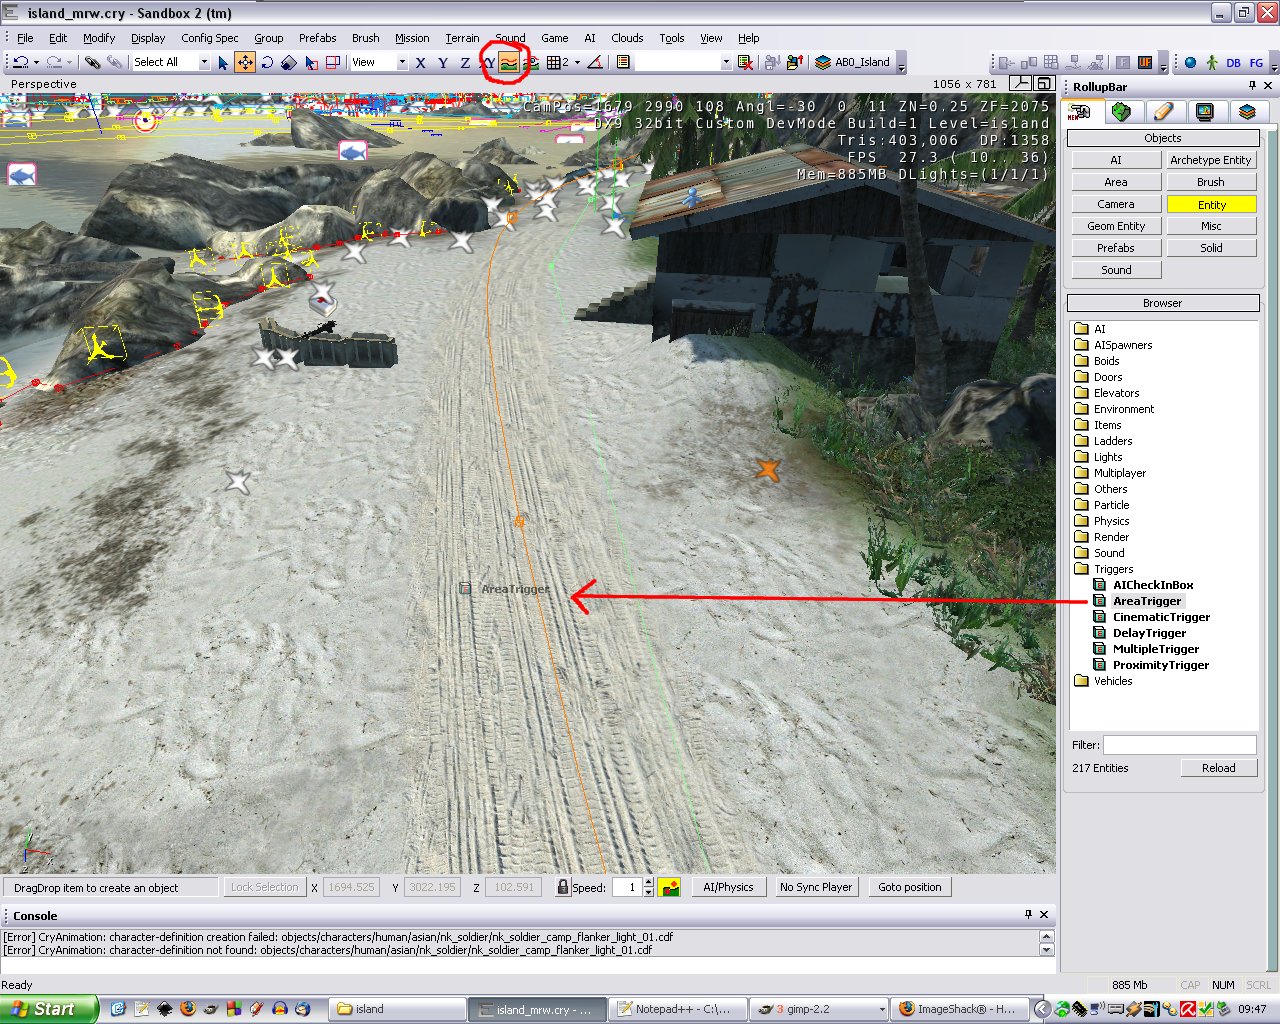Toggle the AI/Physics simulation
The width and height of the screenshot is (1280, 1024).
(x=728, y=887)
